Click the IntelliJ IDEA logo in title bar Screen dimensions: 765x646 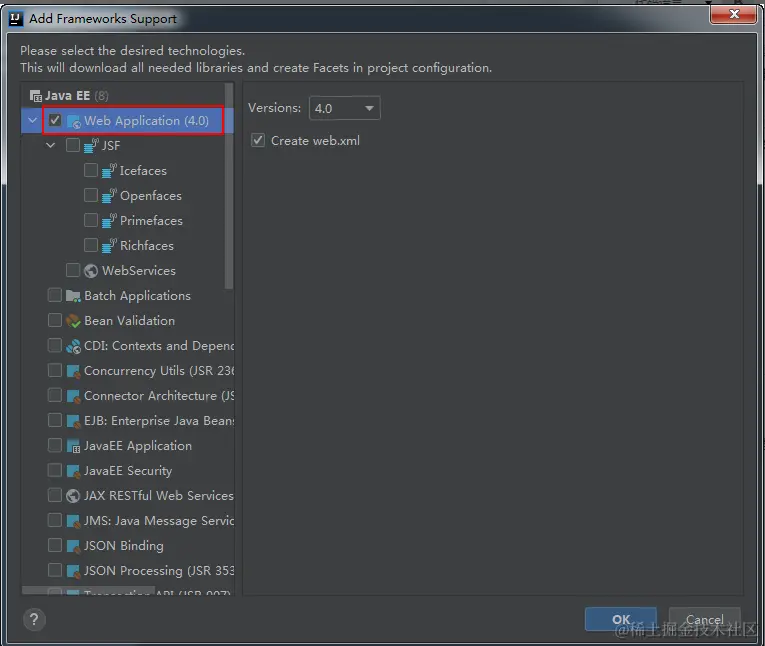click(16, 19)
